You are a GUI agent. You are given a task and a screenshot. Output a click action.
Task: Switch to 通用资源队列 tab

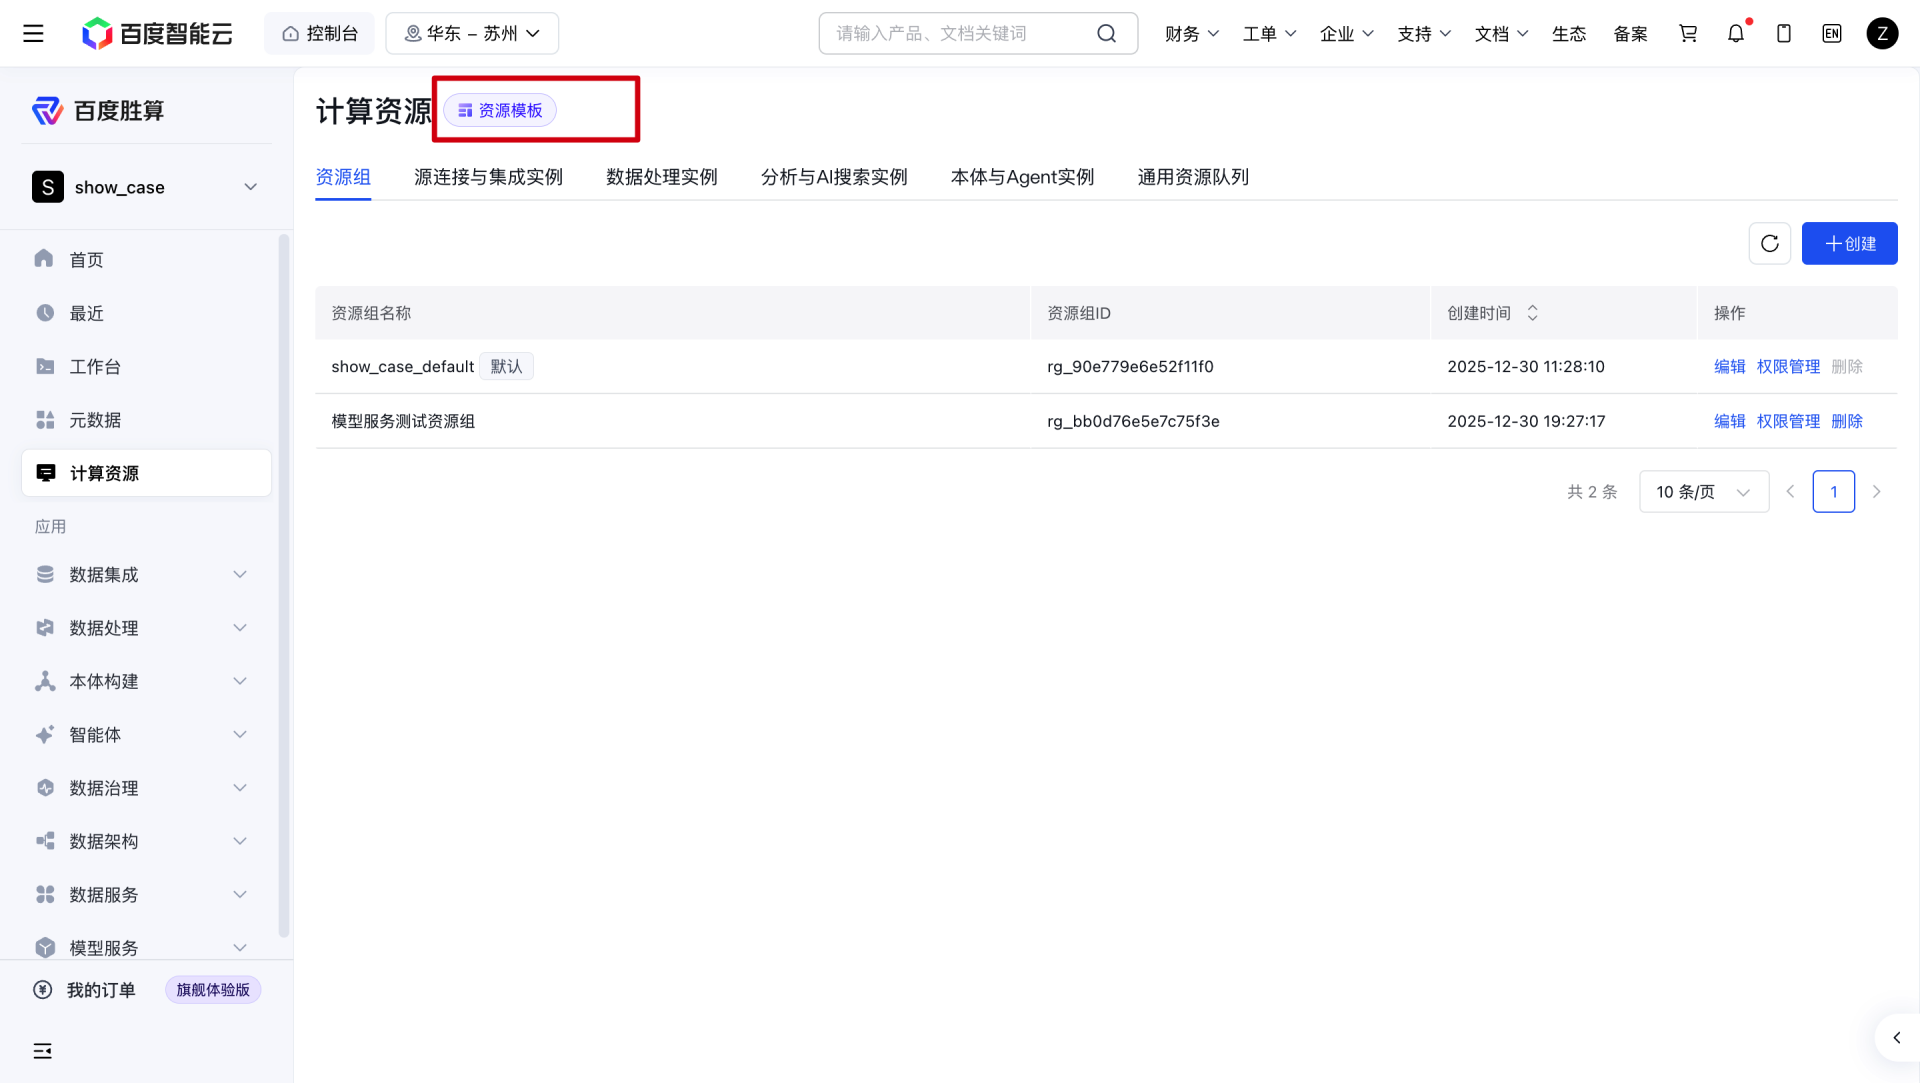click(x=1193, y=177)
